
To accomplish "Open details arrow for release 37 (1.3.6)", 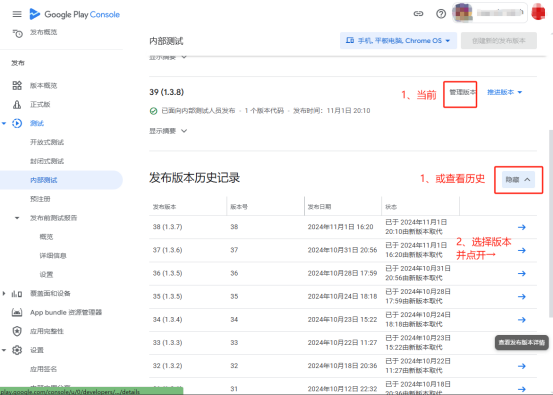I will (x=522, y=250).
